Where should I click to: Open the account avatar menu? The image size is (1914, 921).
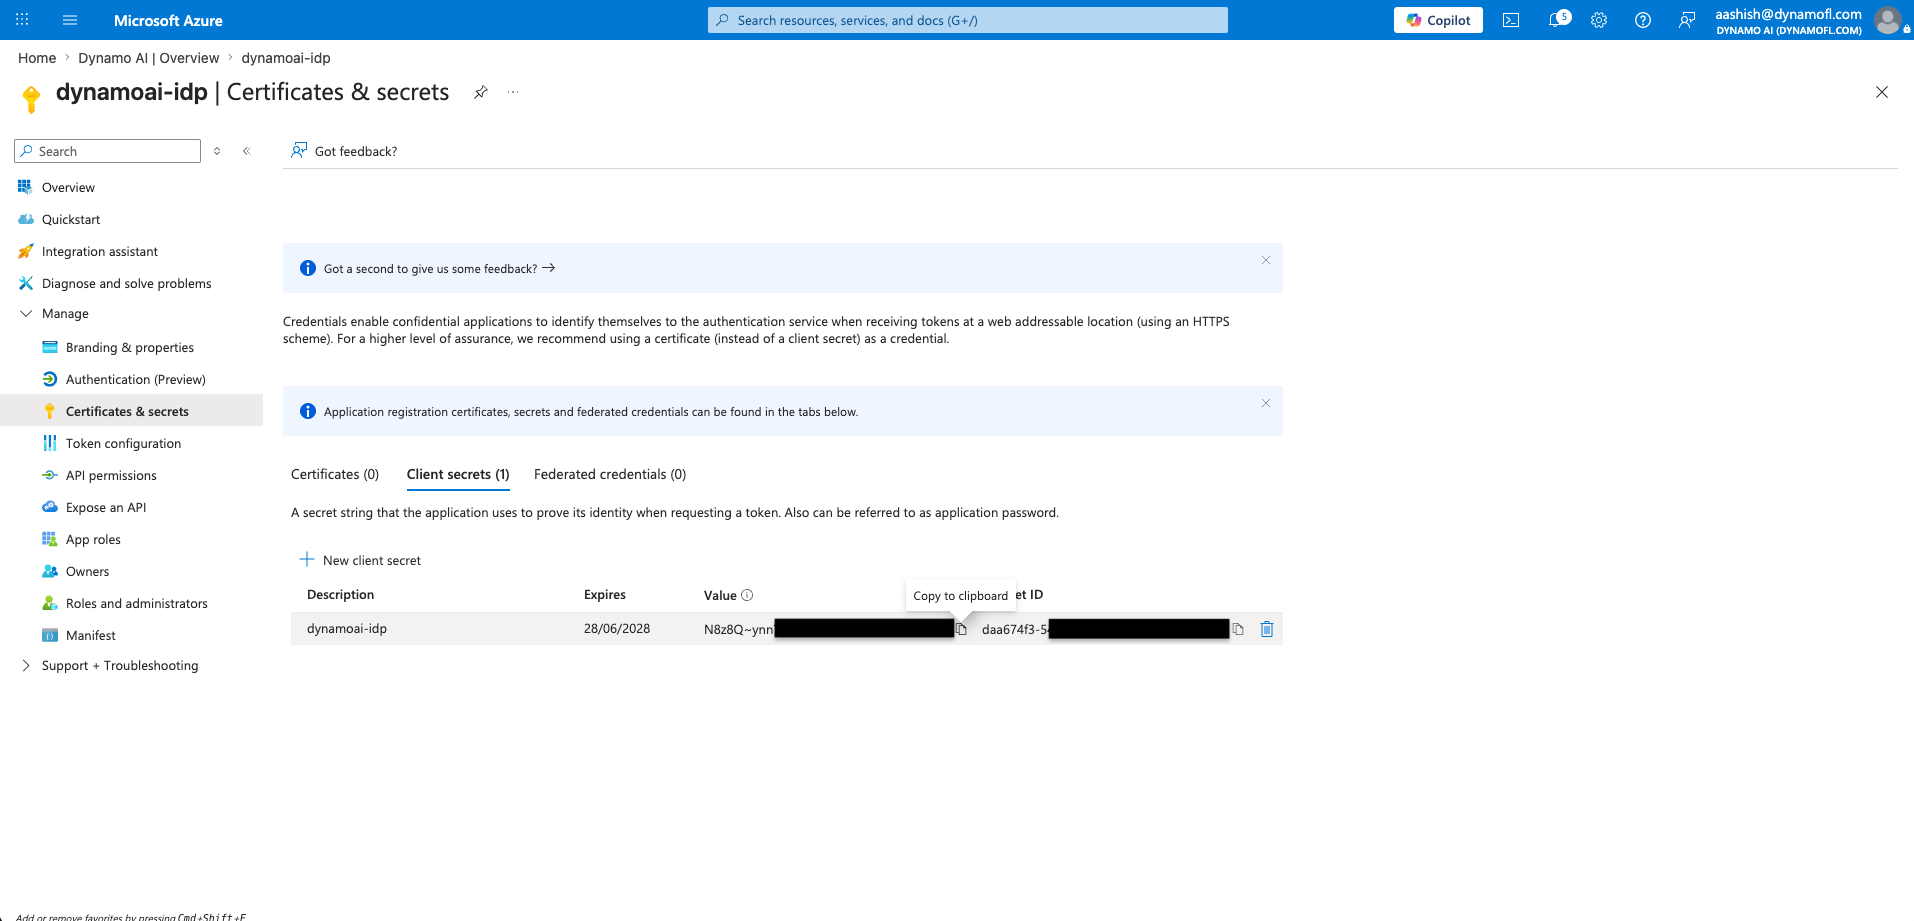coord(1888,20)
